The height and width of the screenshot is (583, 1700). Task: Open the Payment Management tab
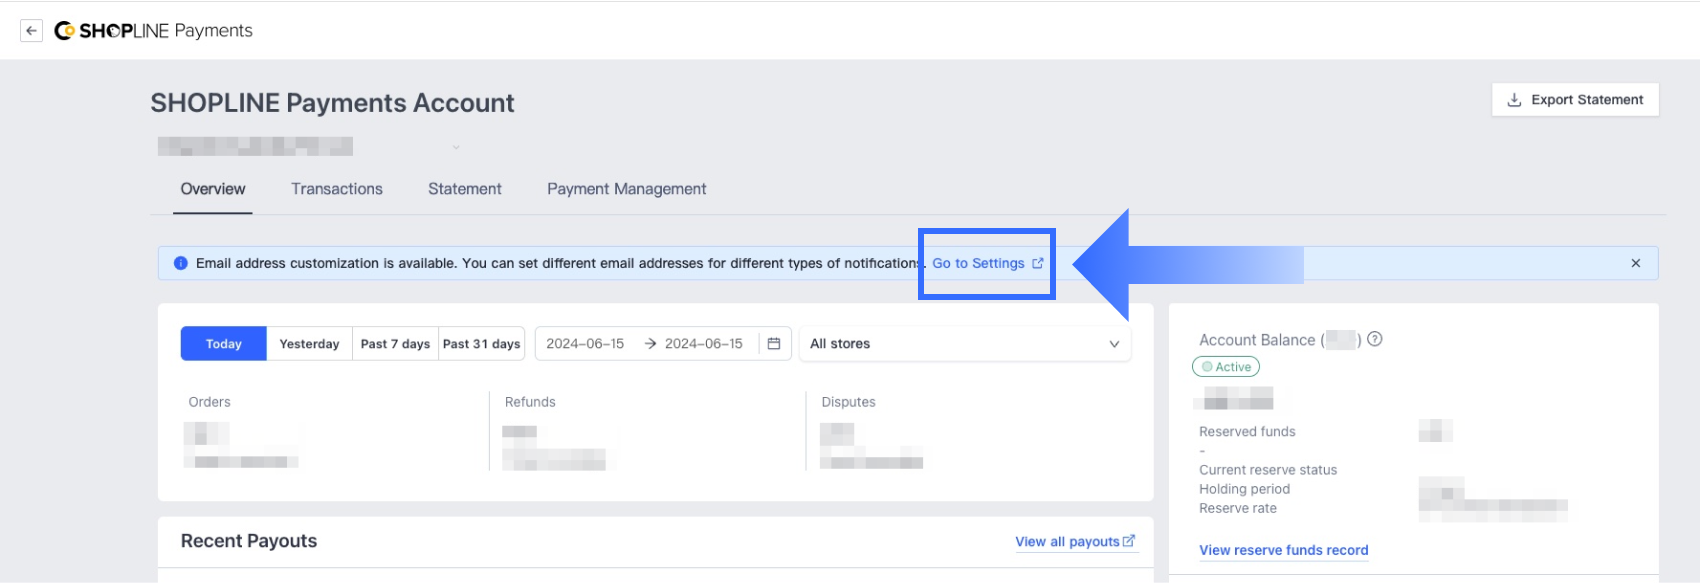[x=627, y=189]
